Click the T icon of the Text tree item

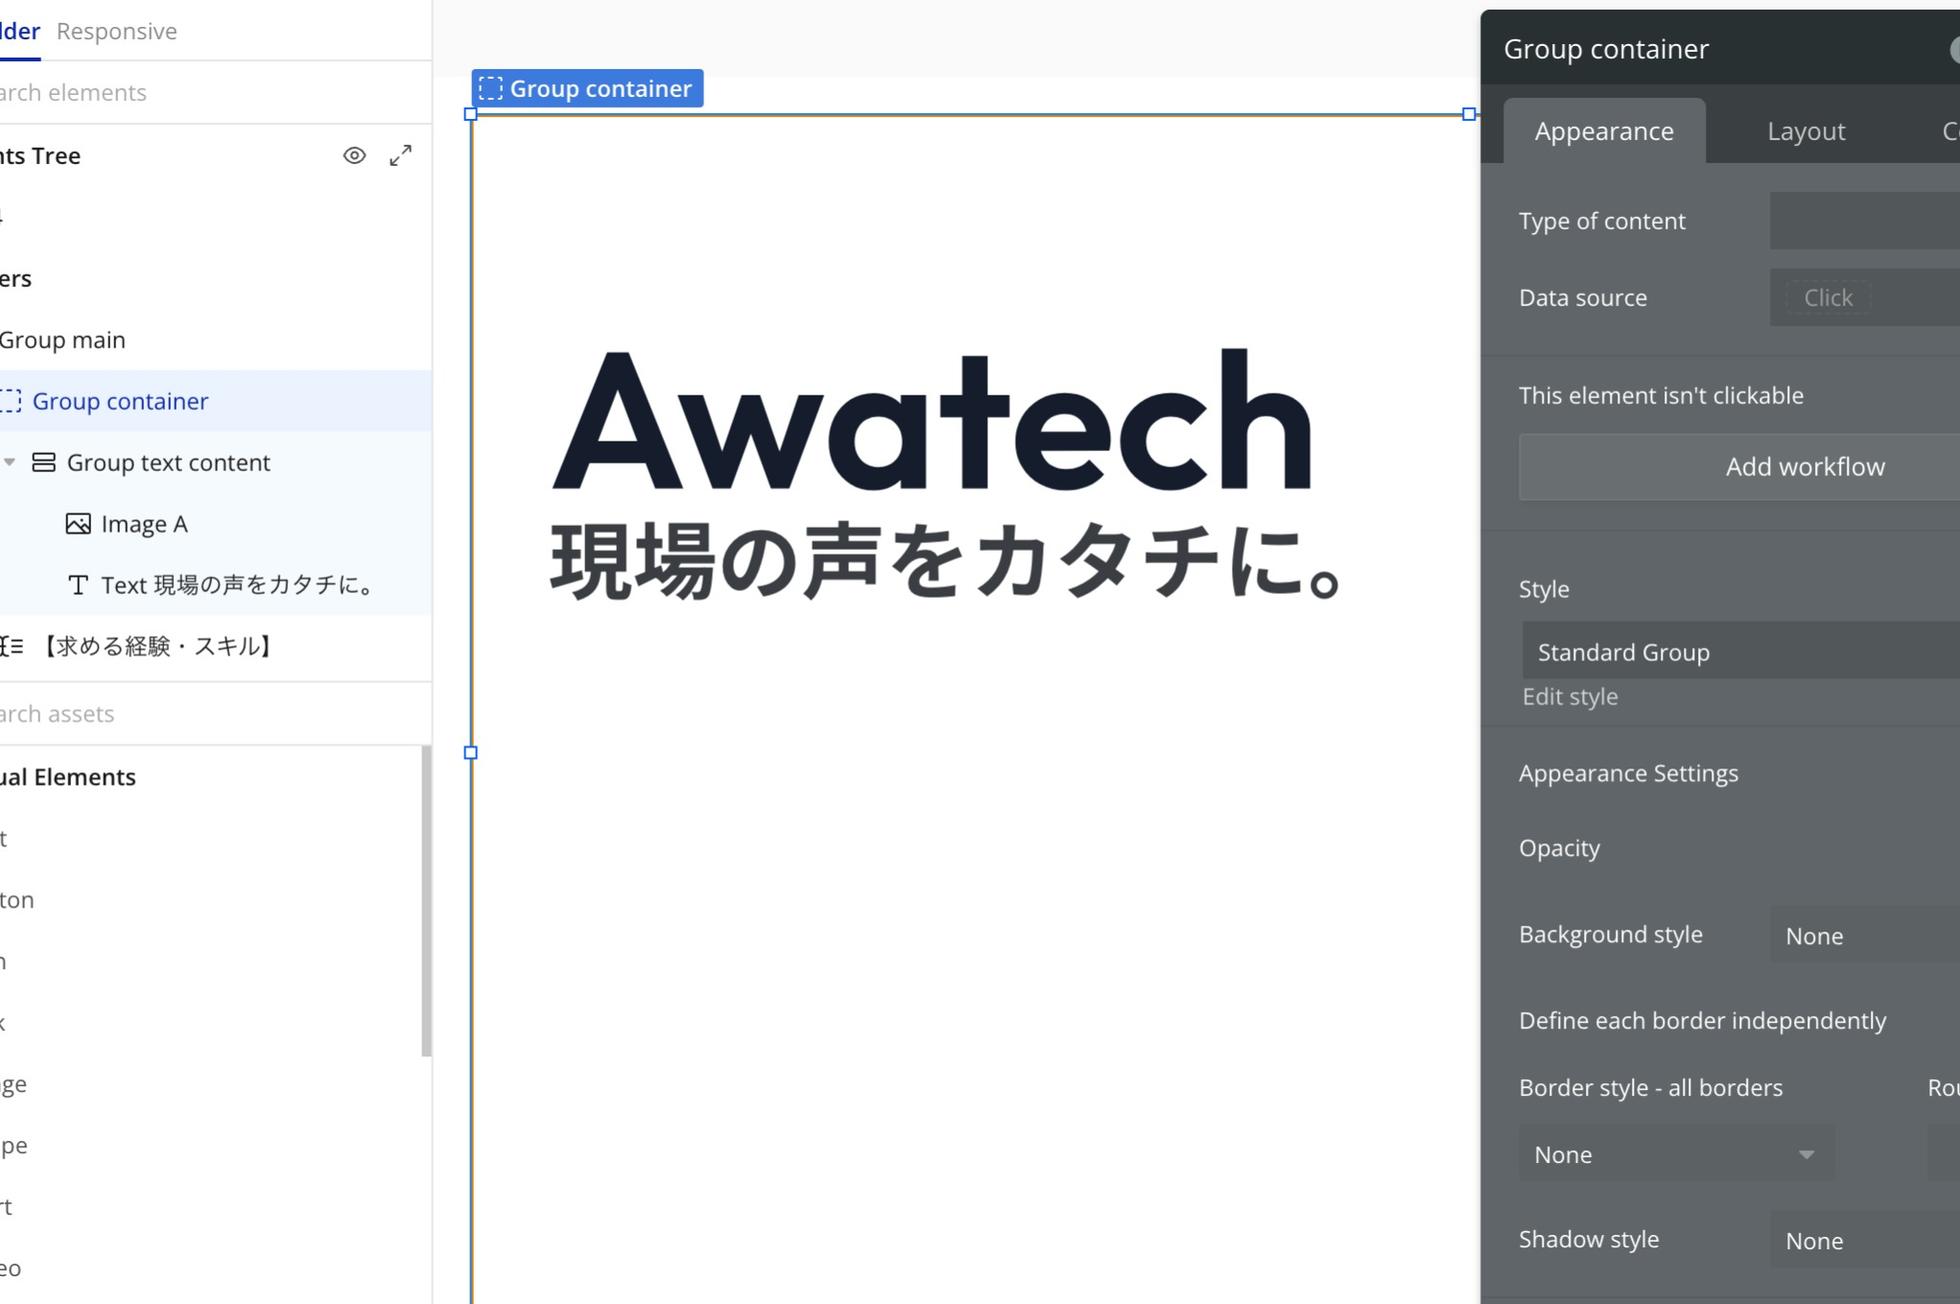(x=78, y=585)
